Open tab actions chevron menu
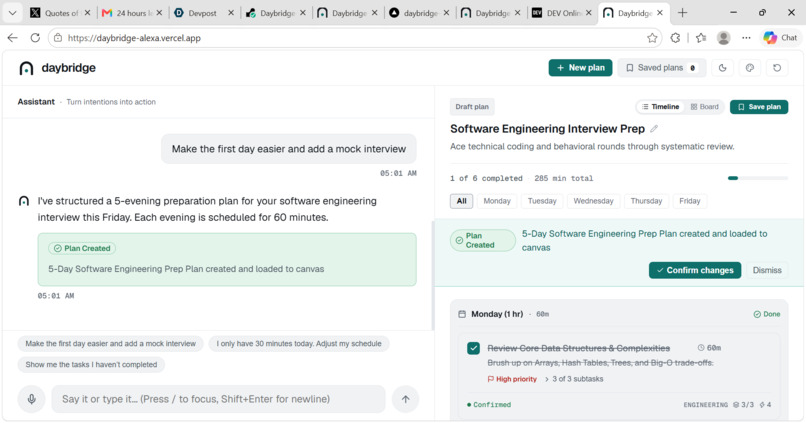 [x=12, y=13]
